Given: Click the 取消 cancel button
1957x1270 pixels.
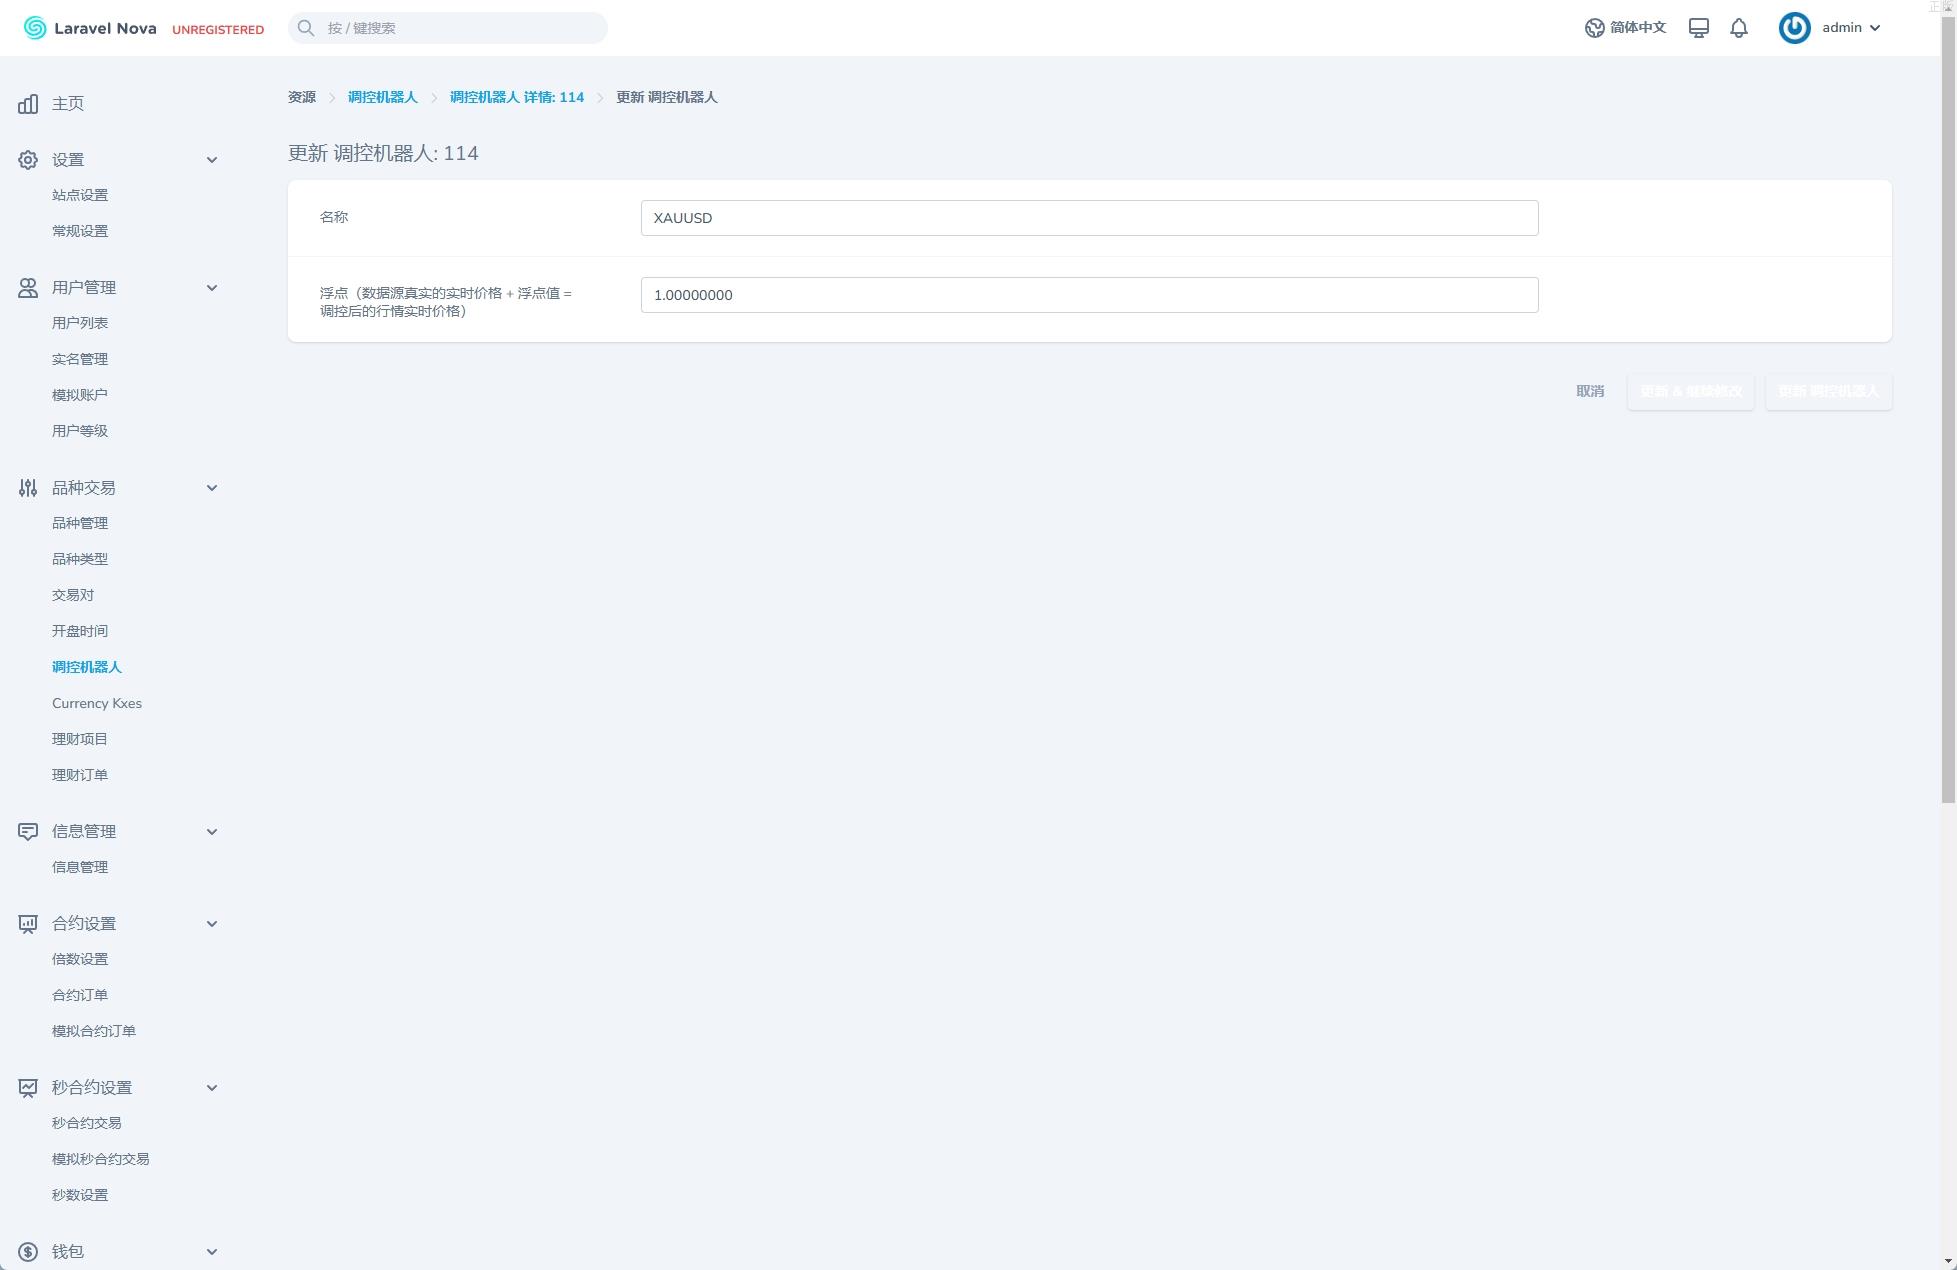Looking at the screenshot, I should click(x=1590, y=391).
